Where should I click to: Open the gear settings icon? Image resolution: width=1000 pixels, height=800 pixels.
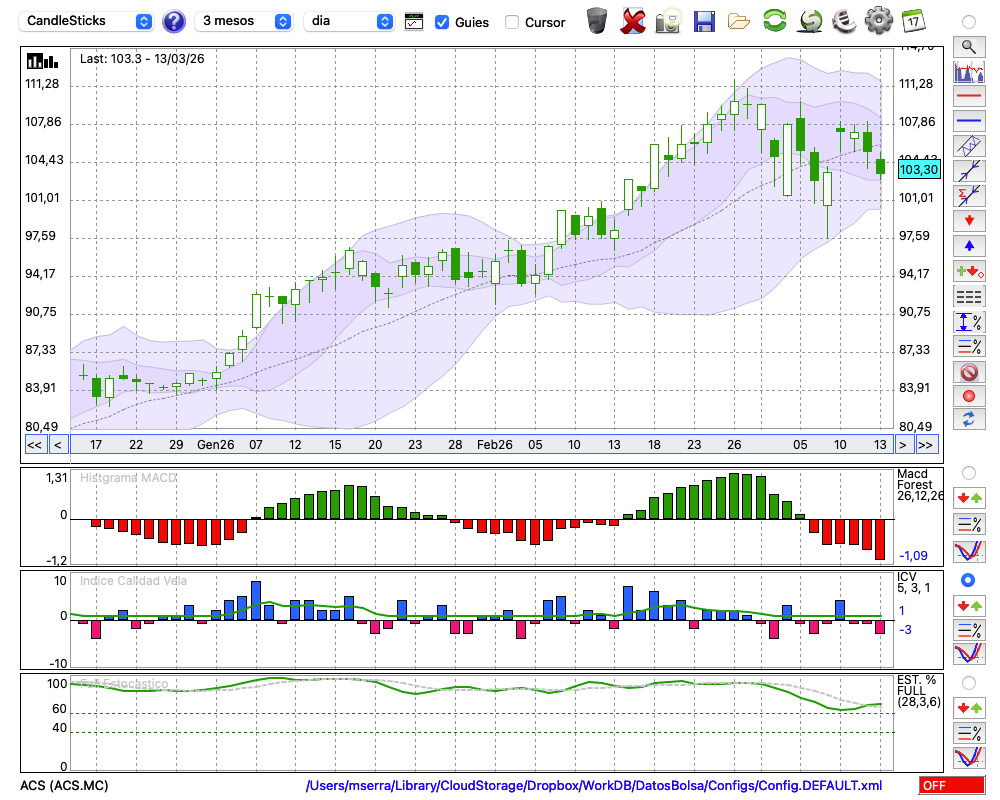878,21
